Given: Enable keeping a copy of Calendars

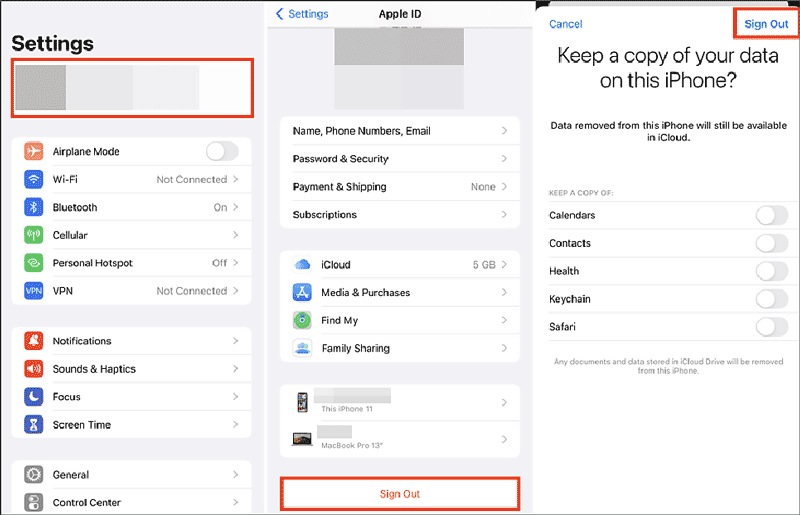Looking at the screenshot, I should [x=772, y=215].
